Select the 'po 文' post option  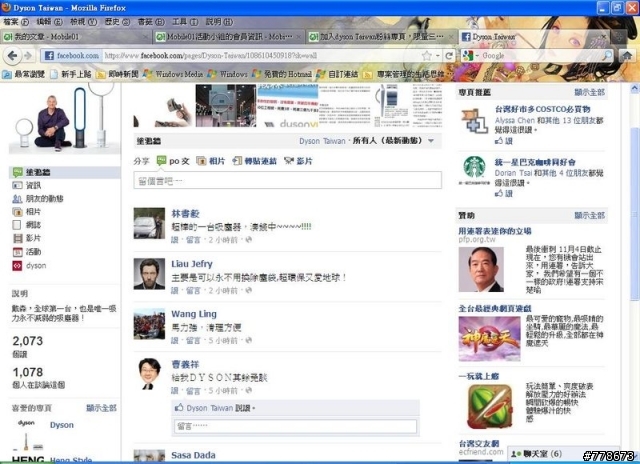pos(173,161)
